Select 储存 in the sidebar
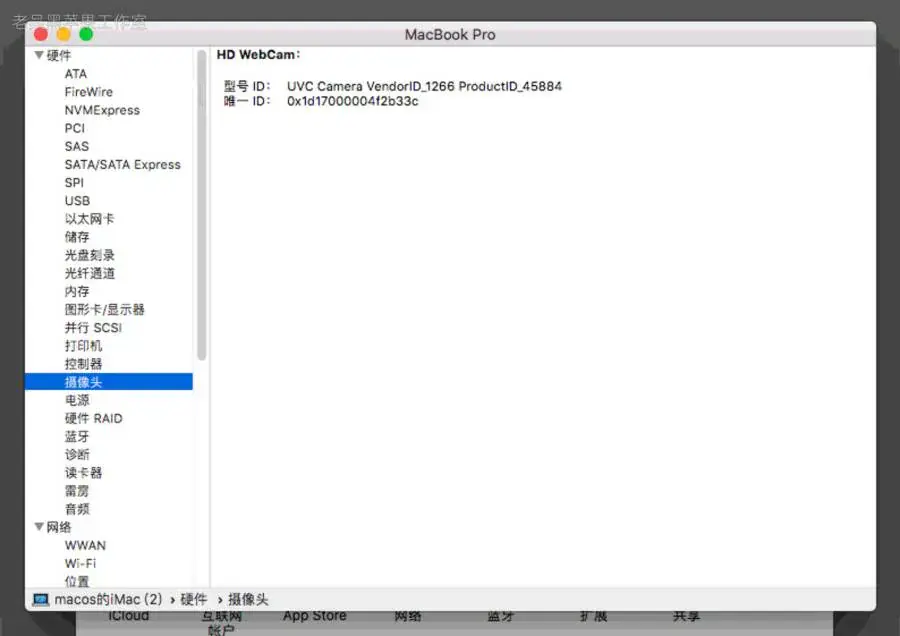This screenshot has height=636, width=900. click(77, 237)
